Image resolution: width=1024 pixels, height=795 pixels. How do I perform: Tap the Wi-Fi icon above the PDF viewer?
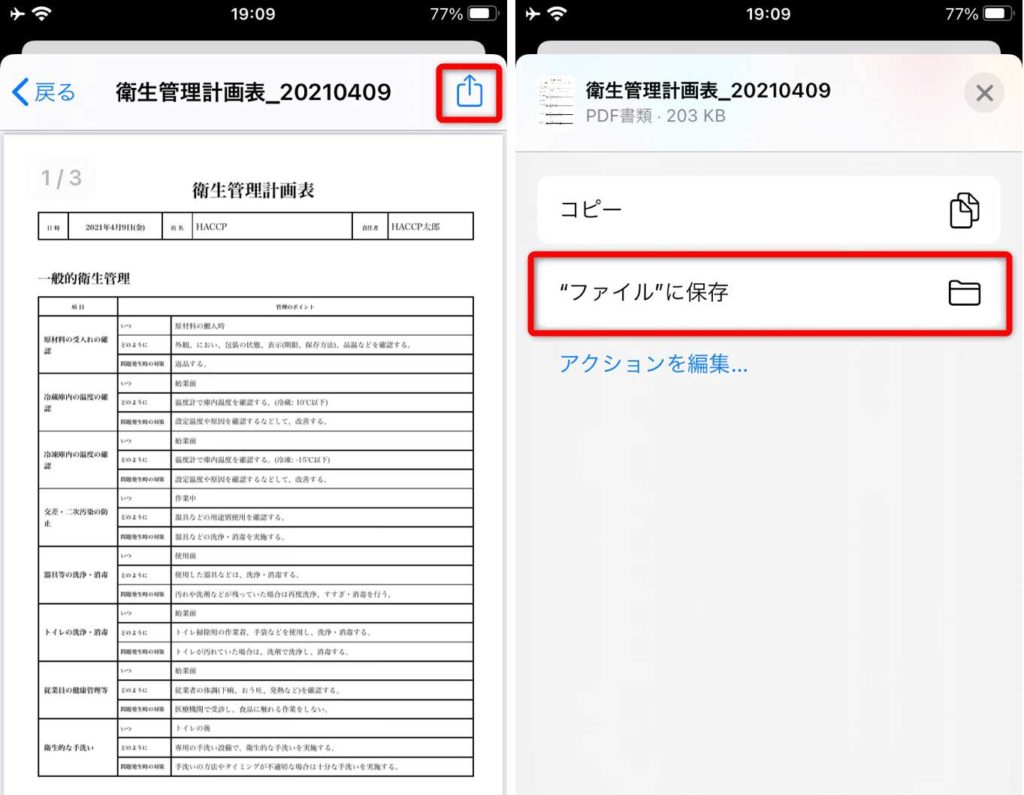pyautogui.click(x=42, y=14)
